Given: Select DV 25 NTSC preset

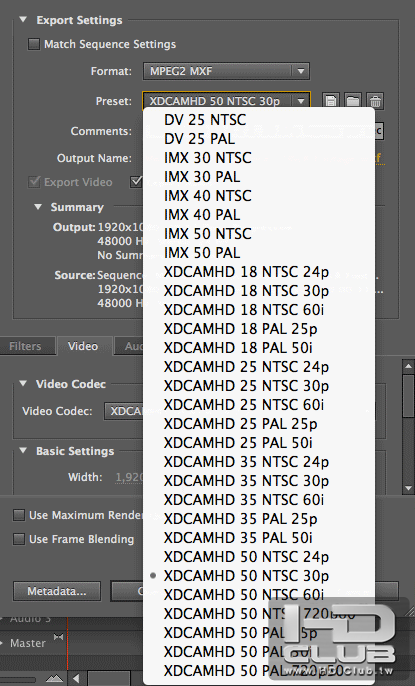Looking at the screenshot, I should tap(259, 120).
